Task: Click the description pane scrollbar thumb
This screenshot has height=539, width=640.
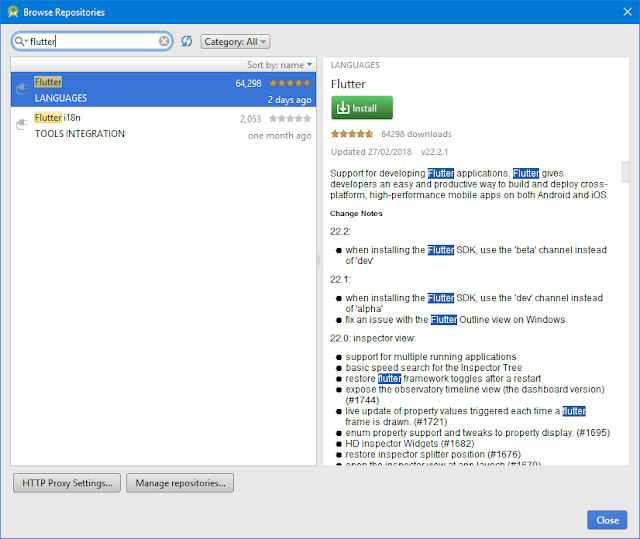Action: tap(625, 172)
